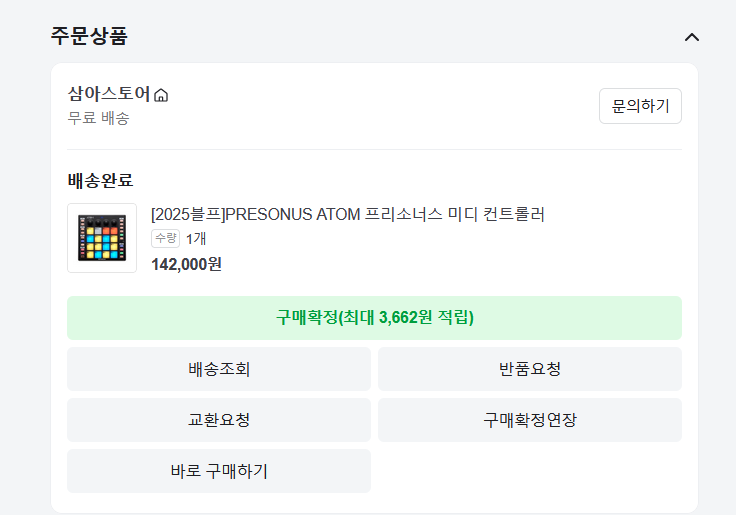736x515 pixels.
Task: Request an exchange with 교환요청
Action: click(x=219, y=420)
